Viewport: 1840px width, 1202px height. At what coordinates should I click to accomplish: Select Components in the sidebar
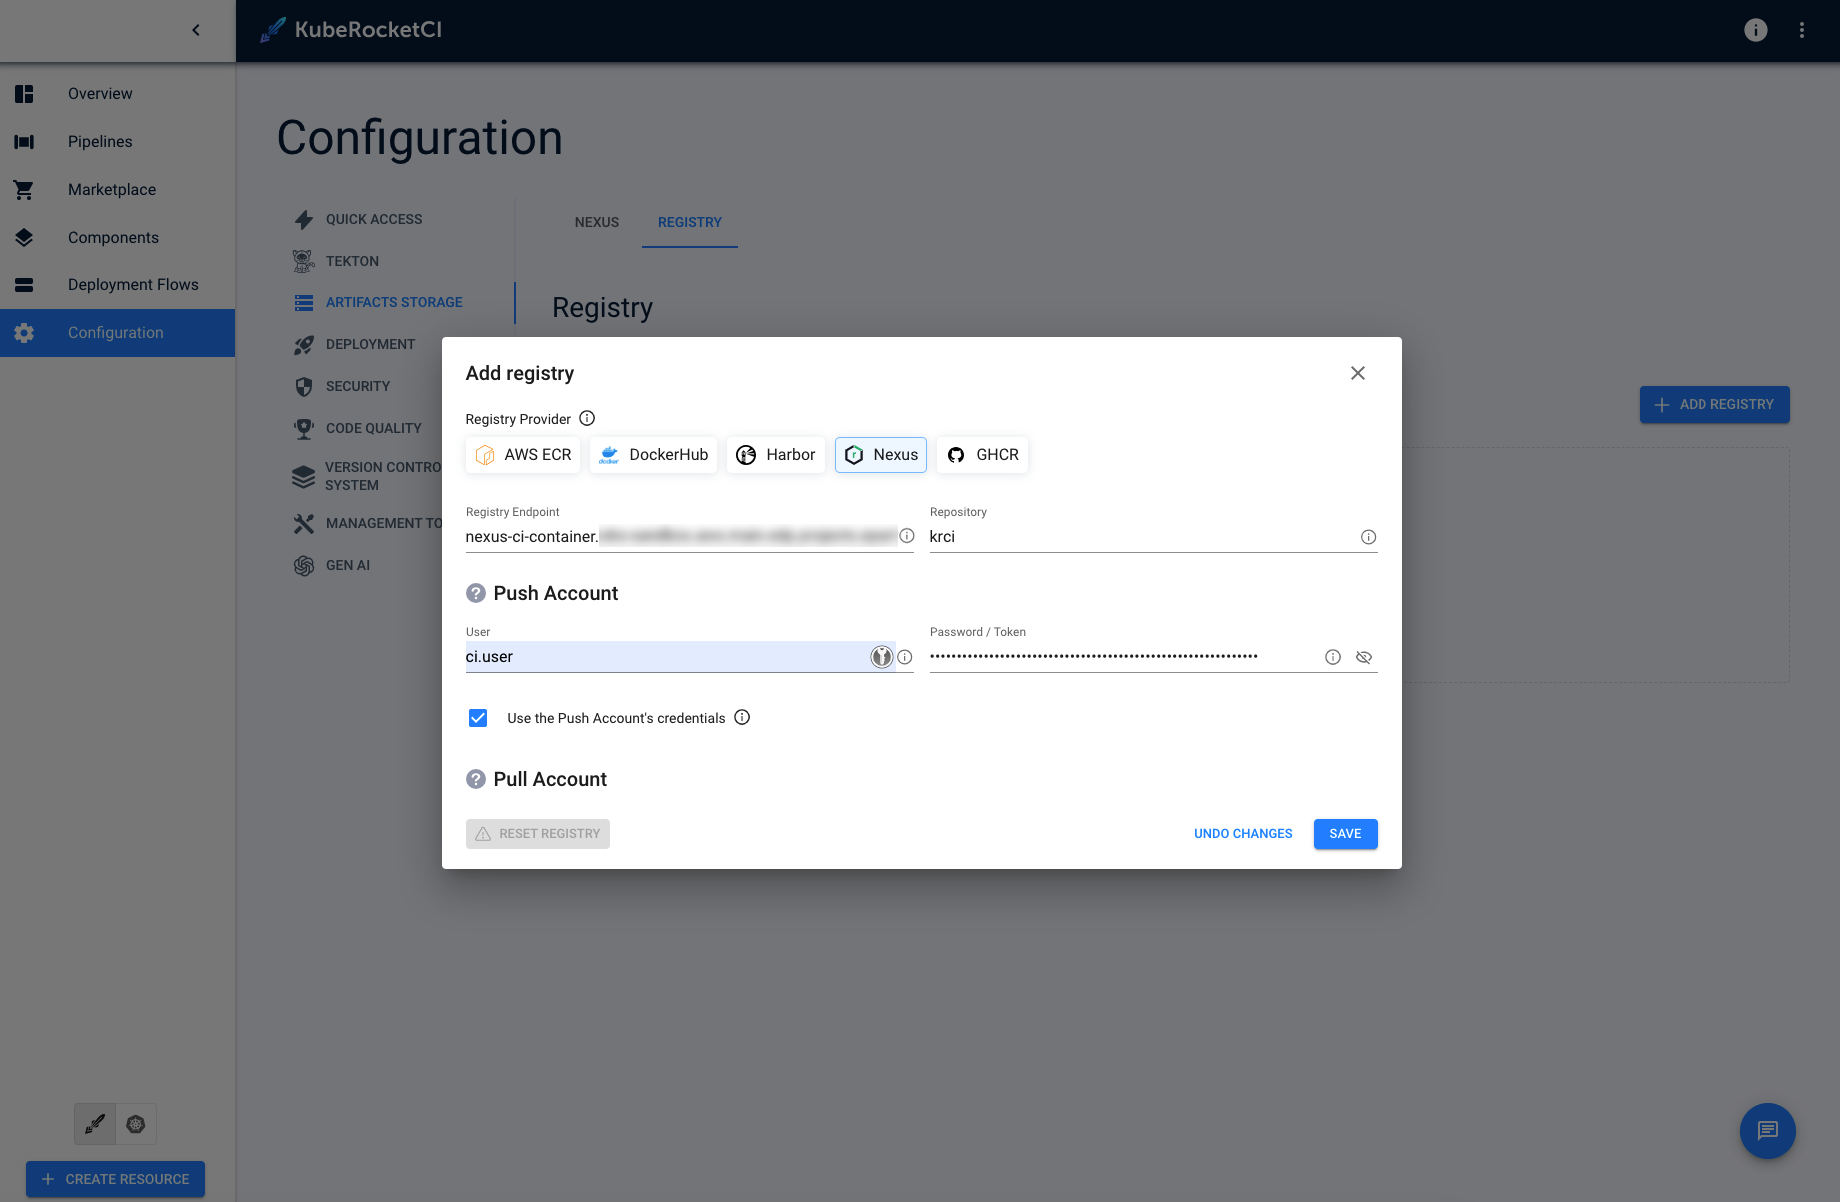click(x=113, y=237)
